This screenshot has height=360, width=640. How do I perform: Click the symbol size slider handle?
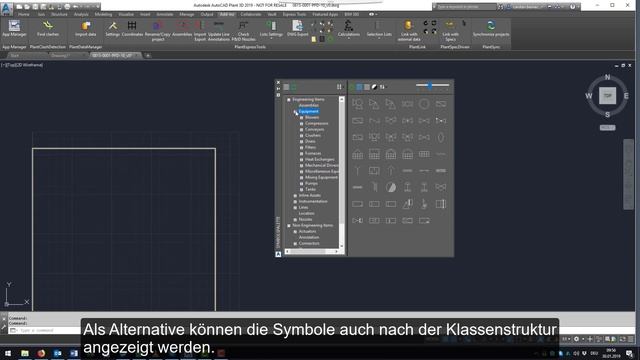[430, 85]
